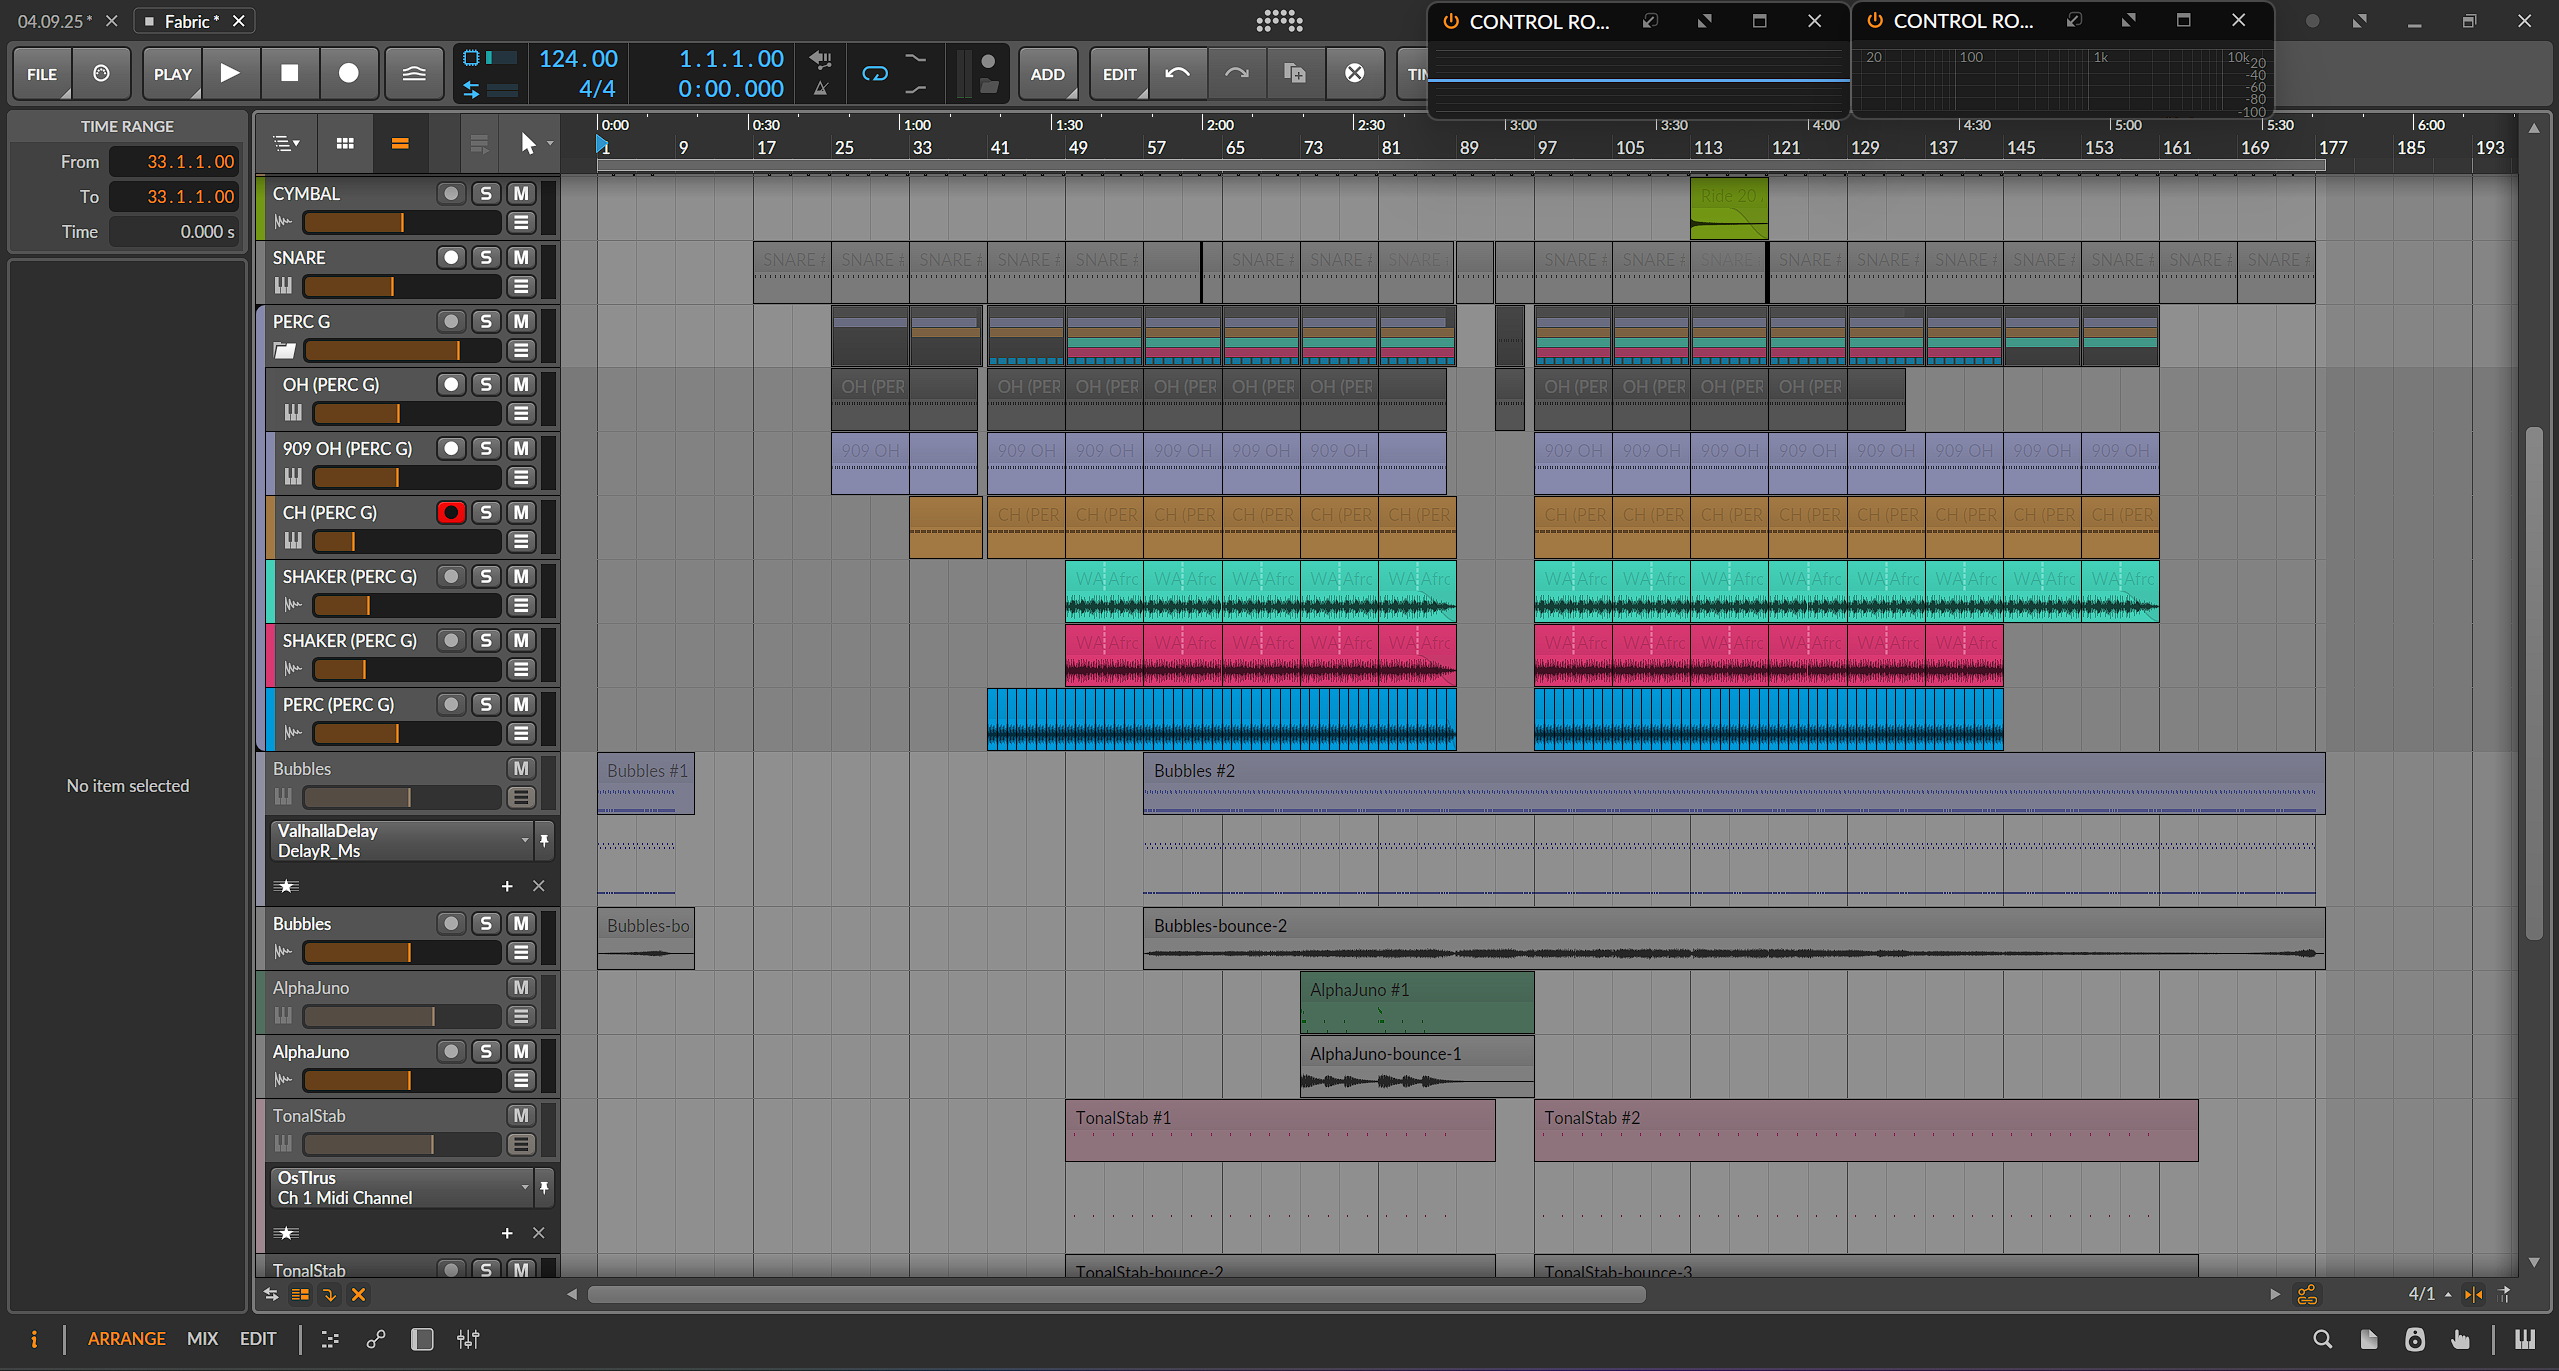Mute the CYMBAL track

(x=521, y=194)
